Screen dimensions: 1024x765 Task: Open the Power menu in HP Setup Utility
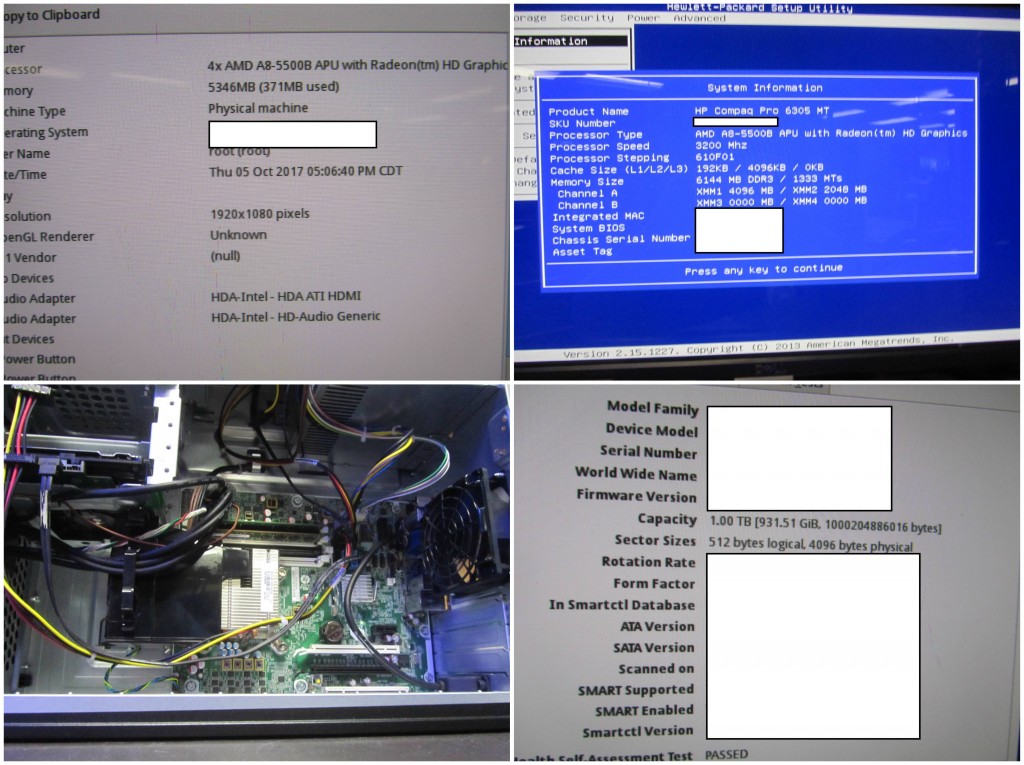pos(643,18)
